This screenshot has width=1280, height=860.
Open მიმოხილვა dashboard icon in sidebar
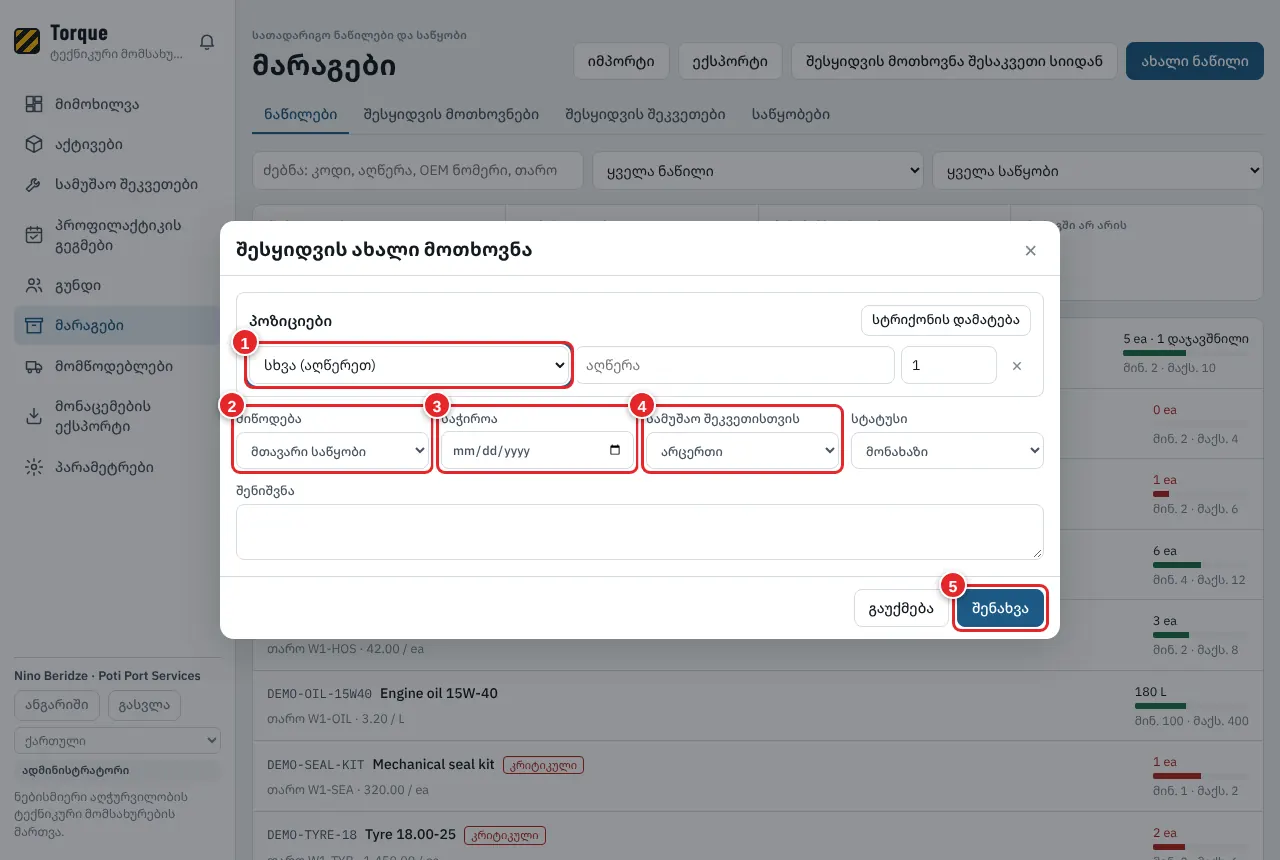point(34,104)
